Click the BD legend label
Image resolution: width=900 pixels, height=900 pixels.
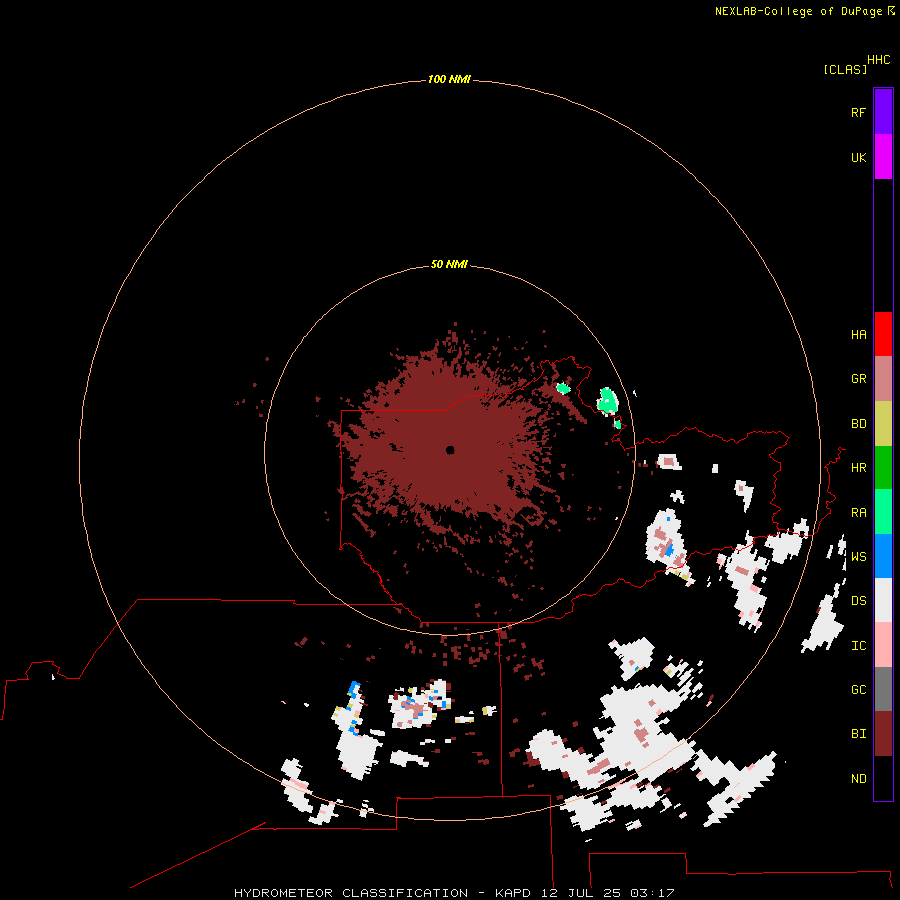click(x=858, y=424)
